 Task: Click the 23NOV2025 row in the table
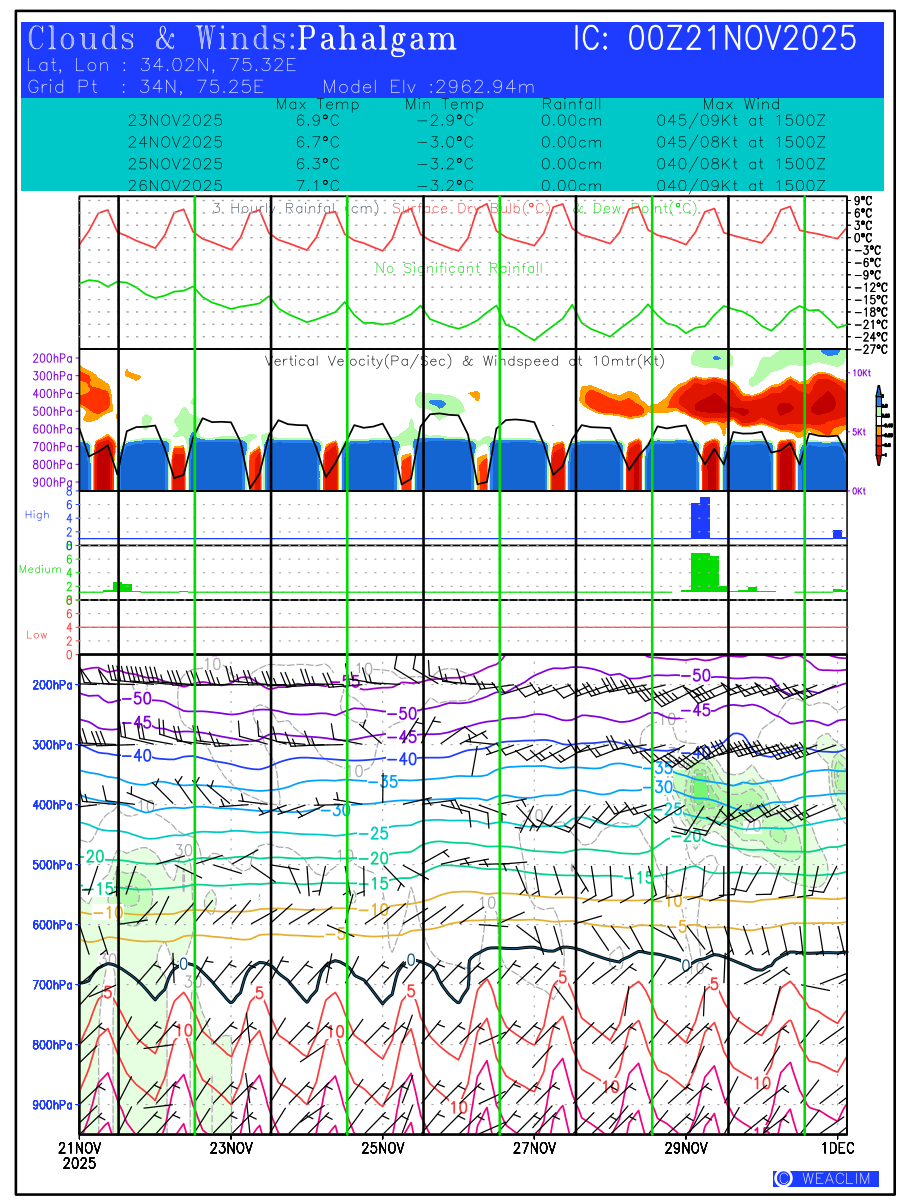(x=175, y=120)
